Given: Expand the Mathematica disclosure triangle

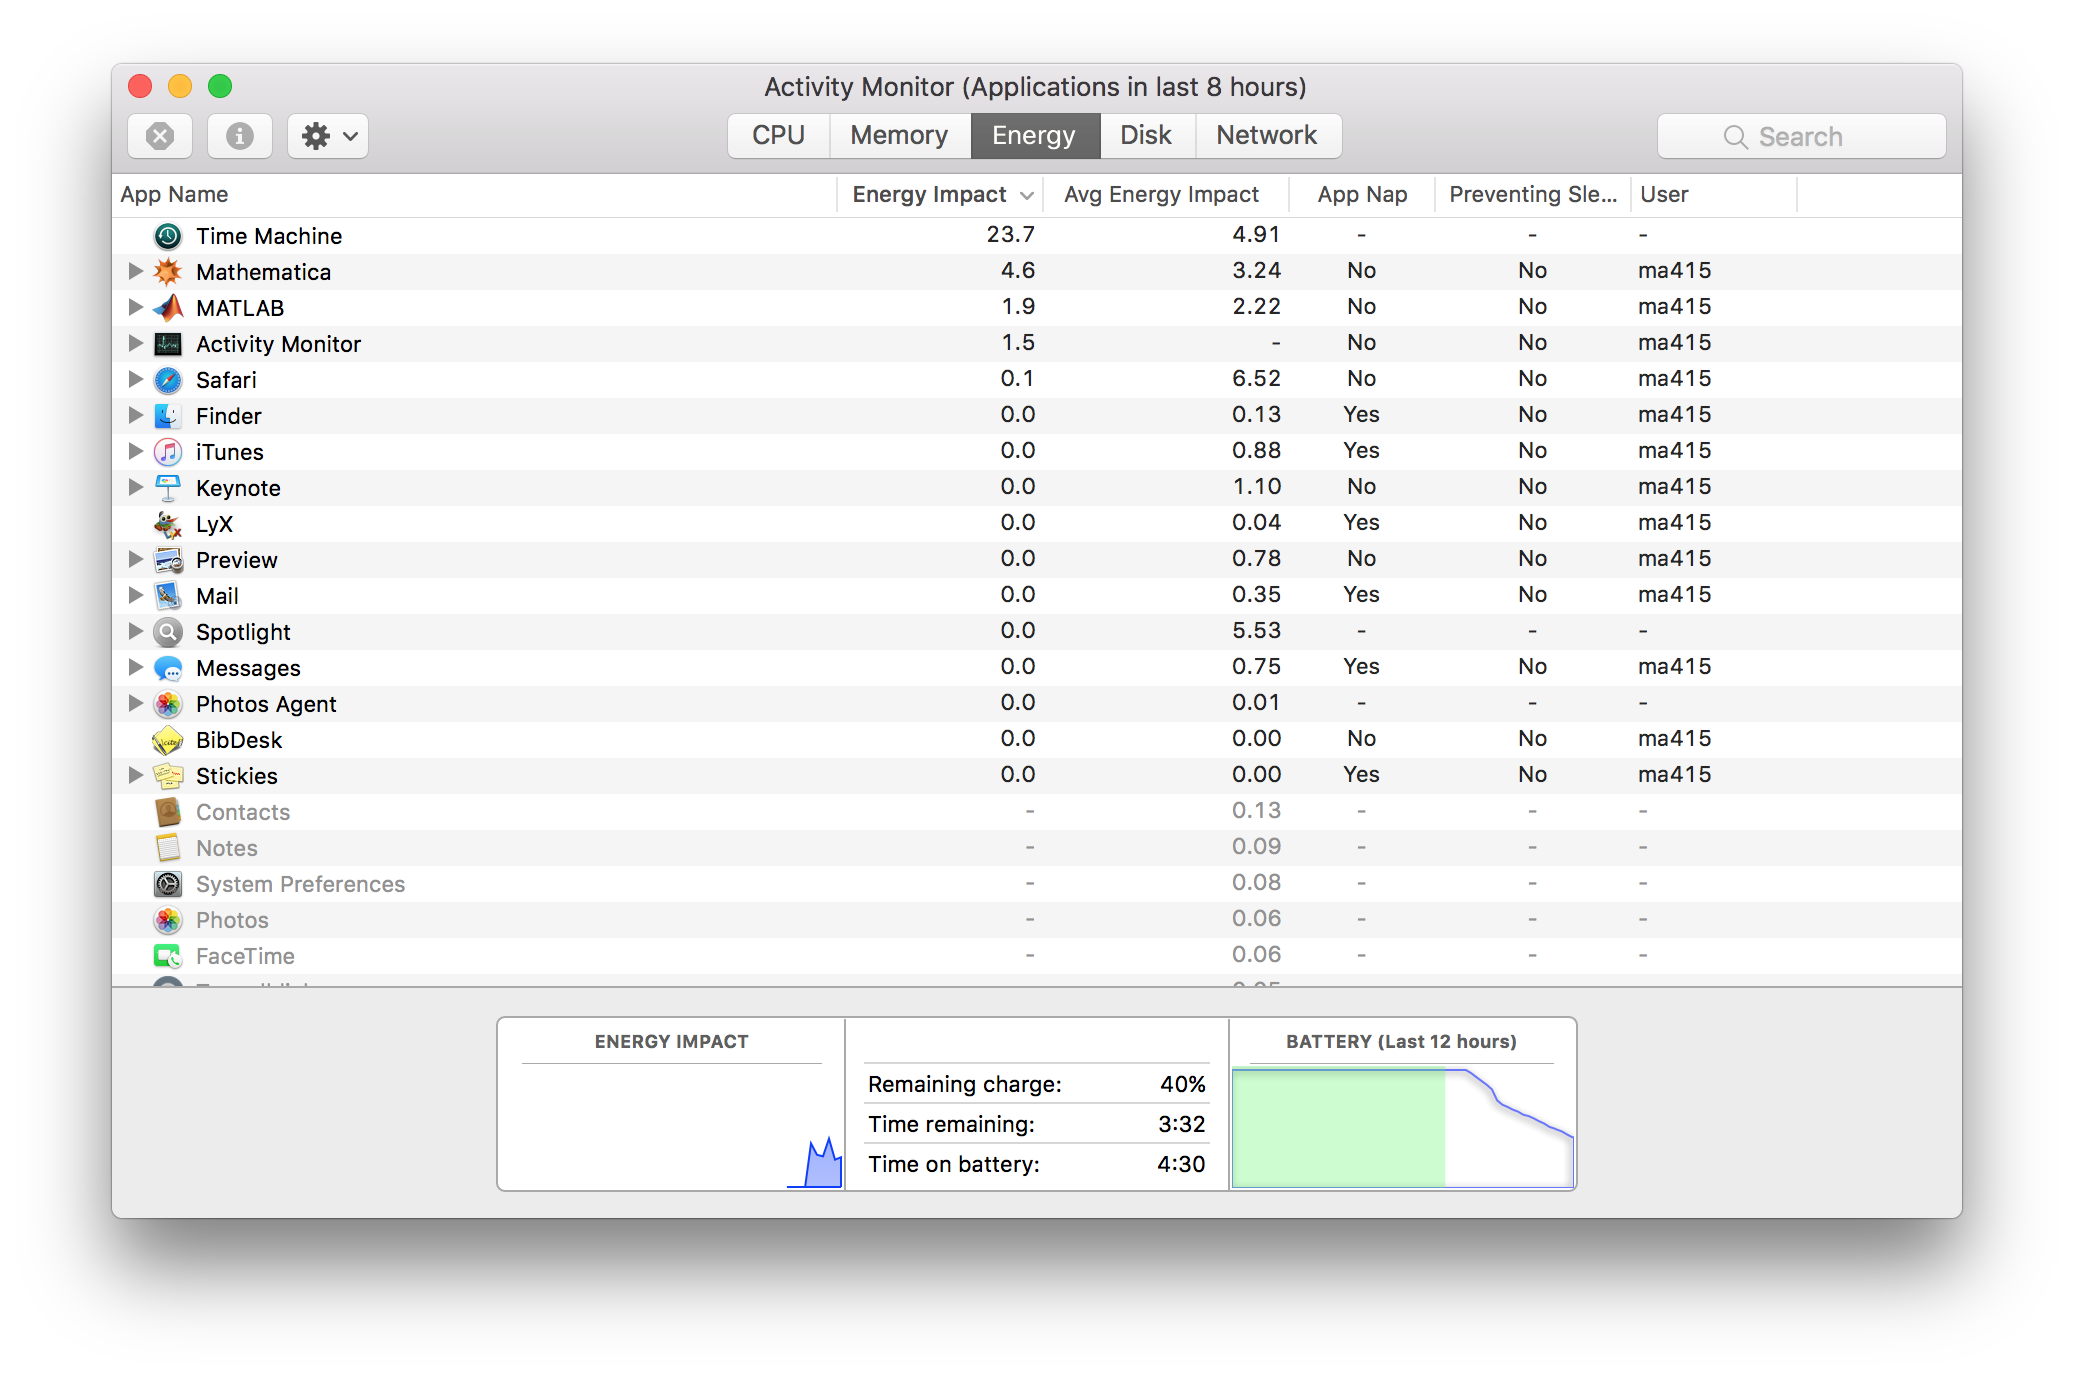Looking at the screenshot, I should pyautogui.click(x=135, y=271).
